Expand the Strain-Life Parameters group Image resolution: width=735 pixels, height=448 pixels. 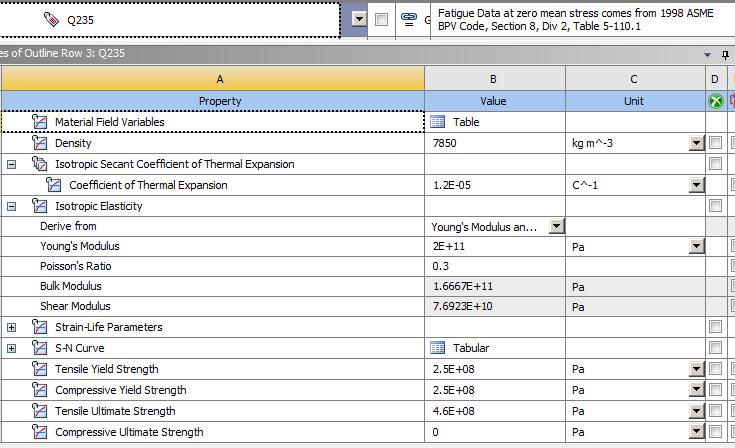(12, 327)
